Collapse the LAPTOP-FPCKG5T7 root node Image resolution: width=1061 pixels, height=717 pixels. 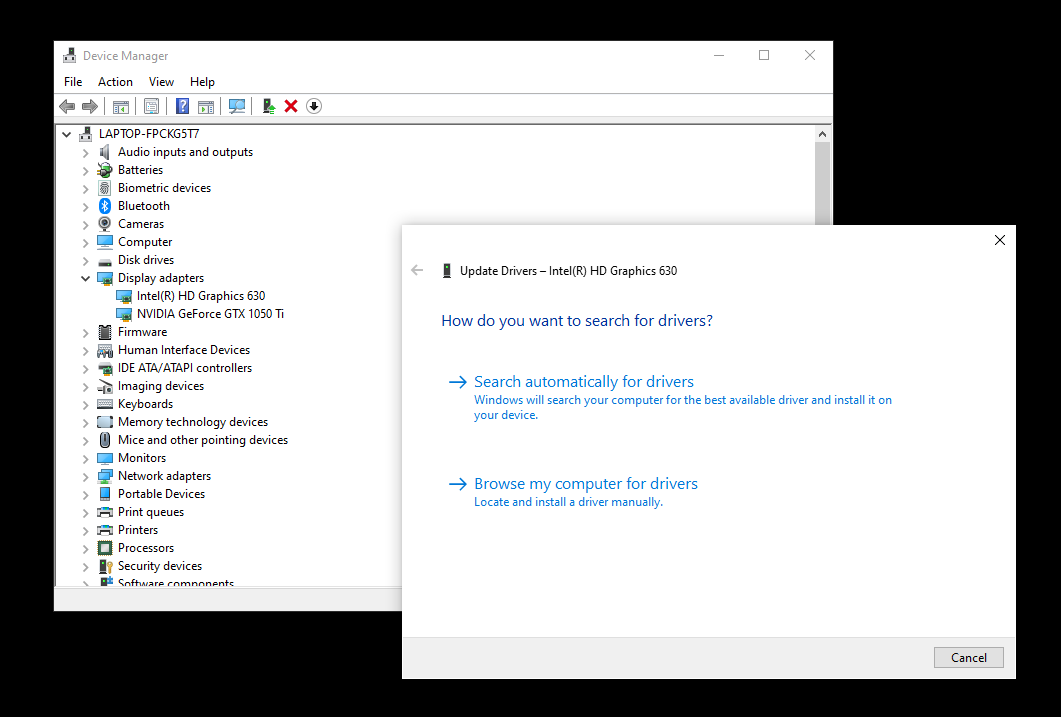point(66,134)
